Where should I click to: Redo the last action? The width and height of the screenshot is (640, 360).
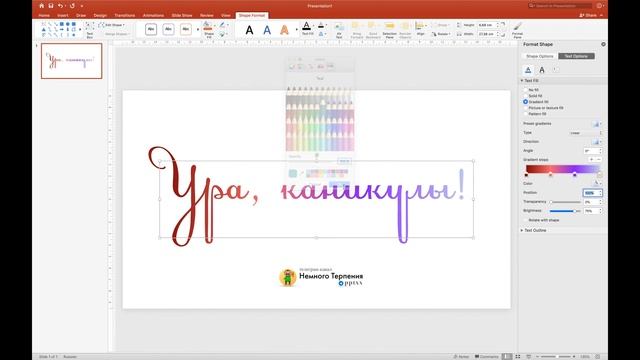point(72,6)
